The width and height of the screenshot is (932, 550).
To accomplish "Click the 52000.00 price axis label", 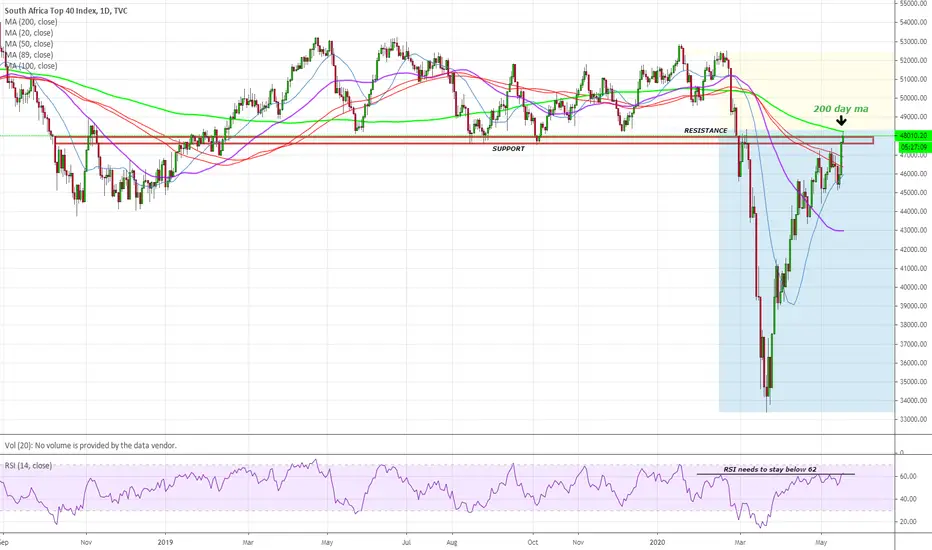I will (x=914, y=61).
